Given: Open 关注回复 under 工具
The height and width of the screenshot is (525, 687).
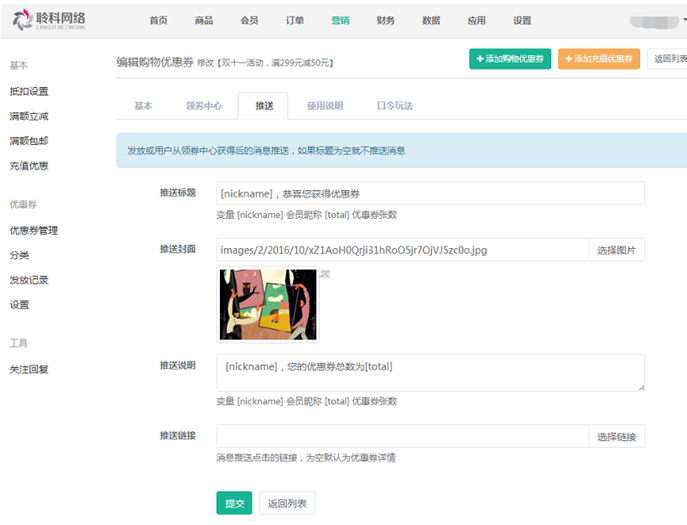Looking at the screenshot, I should point(28,369).
